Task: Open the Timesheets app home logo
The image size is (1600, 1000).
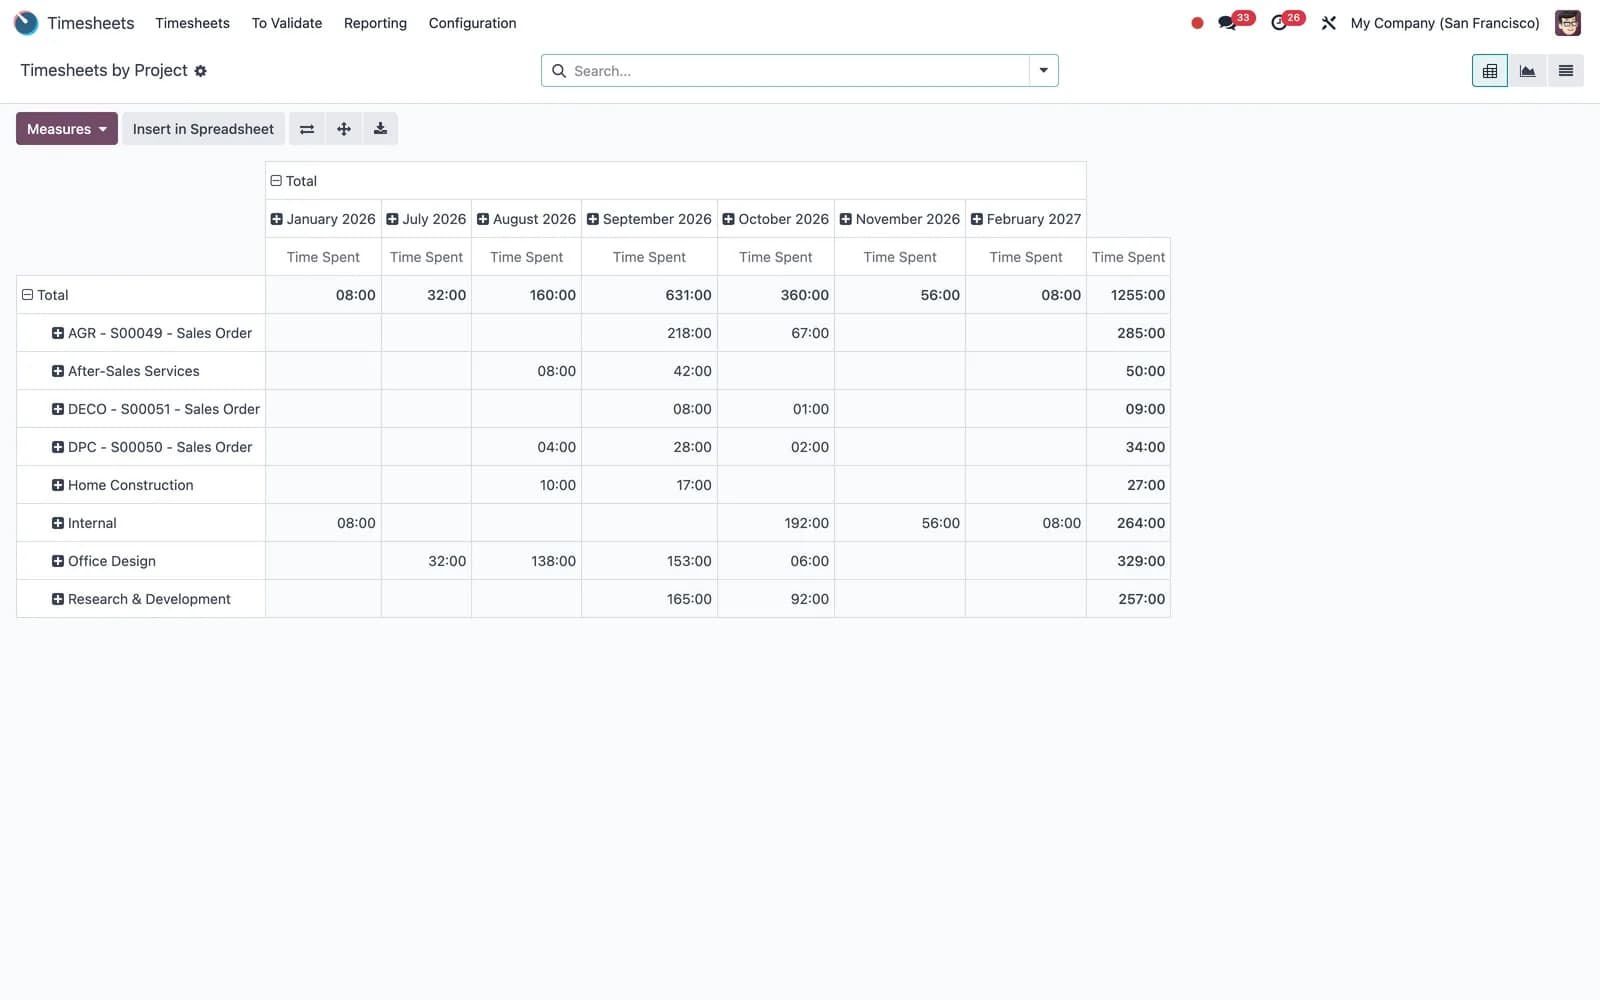Action: pyautogui.click(x=26, y=23)
